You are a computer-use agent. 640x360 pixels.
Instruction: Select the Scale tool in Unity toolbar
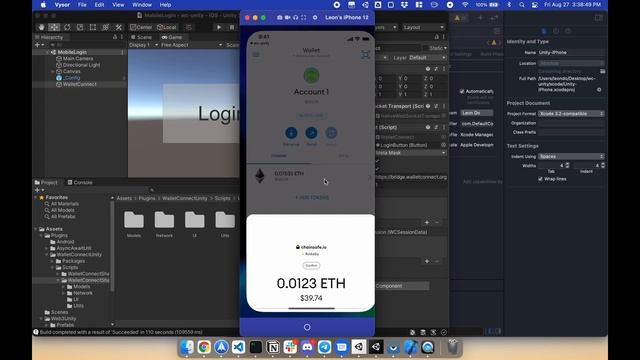coord(80,27)
